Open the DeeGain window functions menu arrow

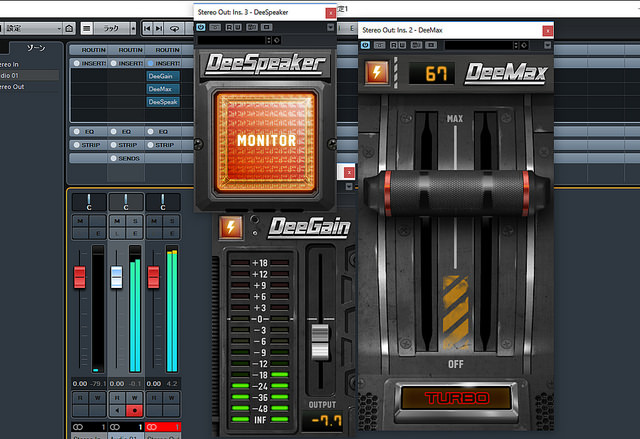coord(349,186)
